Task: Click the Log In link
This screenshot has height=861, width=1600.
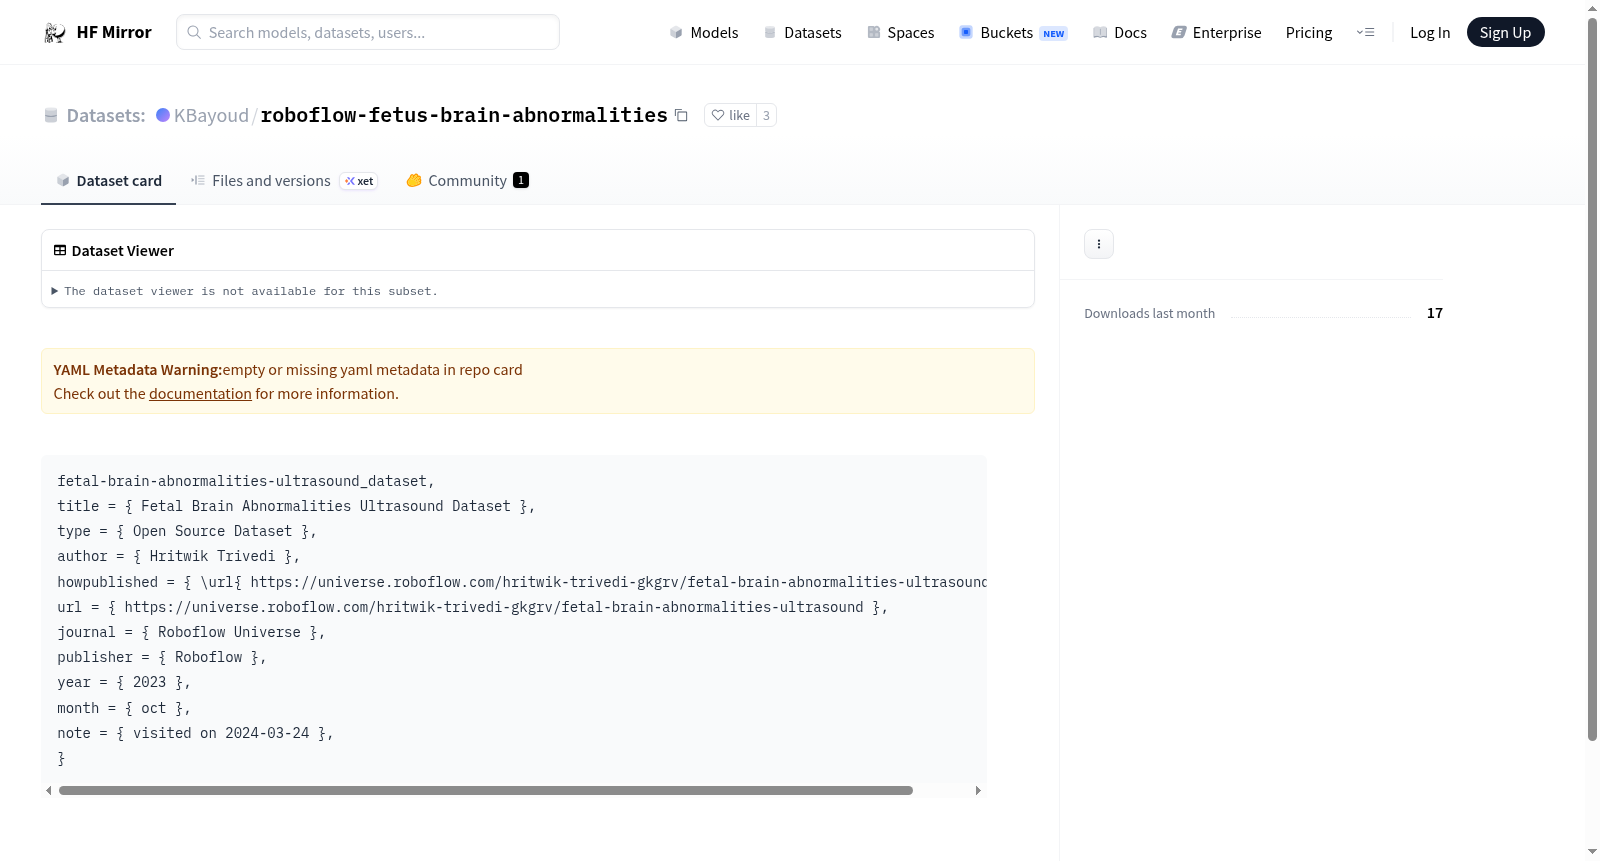Action: 1430,33
